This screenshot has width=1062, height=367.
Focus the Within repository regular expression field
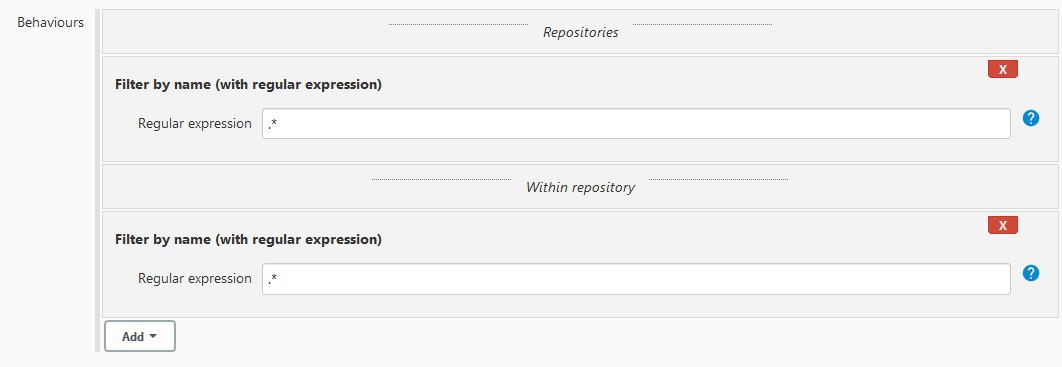tap(636, 279)
